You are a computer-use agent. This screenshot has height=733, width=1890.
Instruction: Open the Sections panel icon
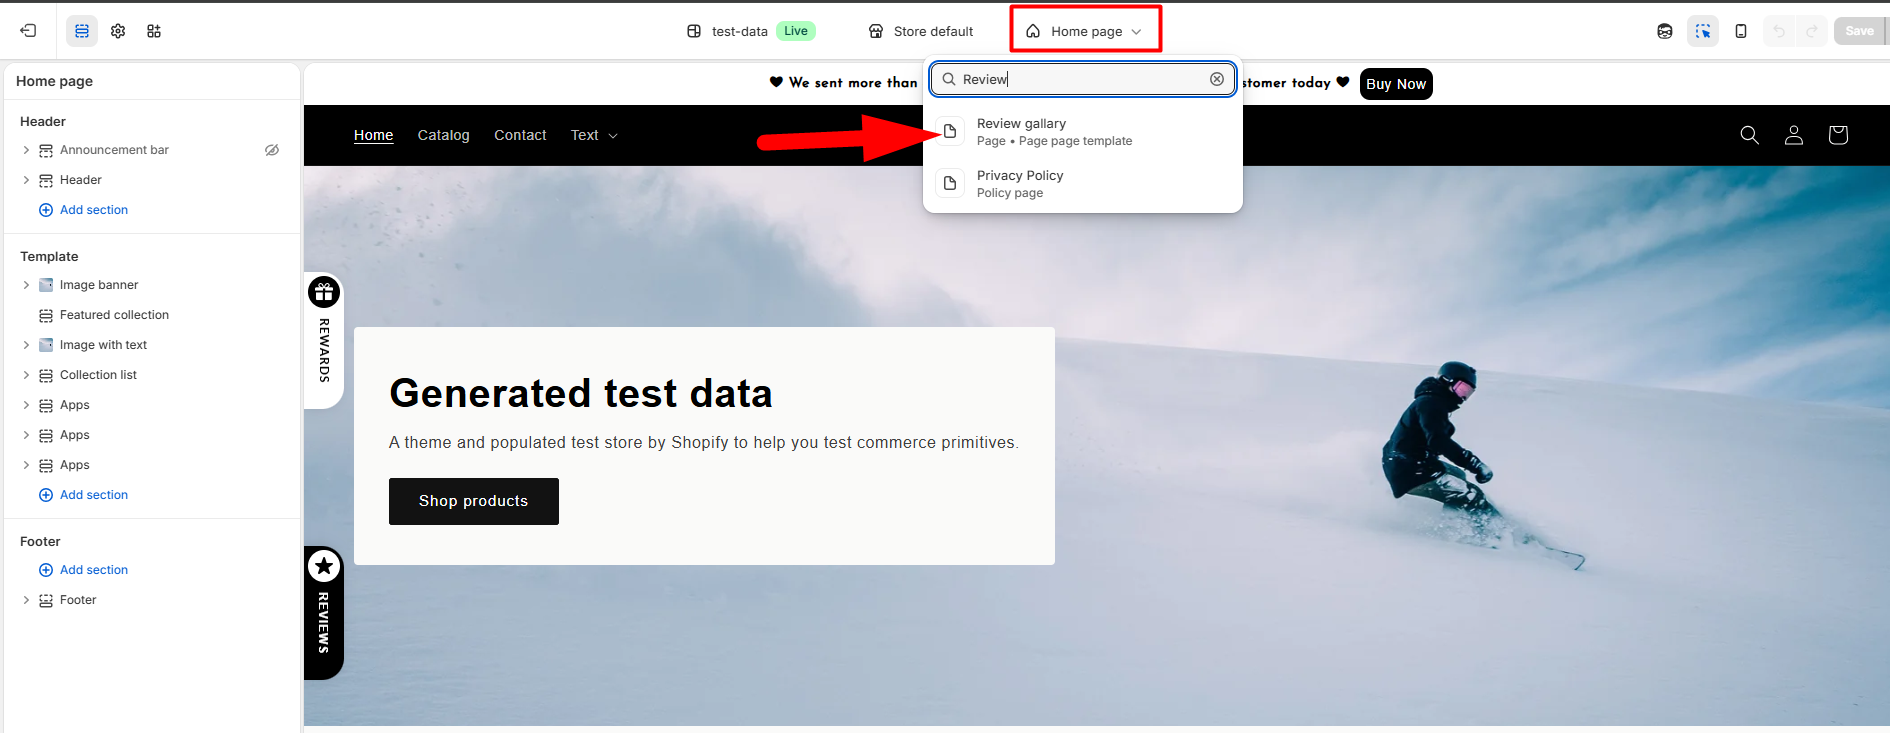[82, 31]
